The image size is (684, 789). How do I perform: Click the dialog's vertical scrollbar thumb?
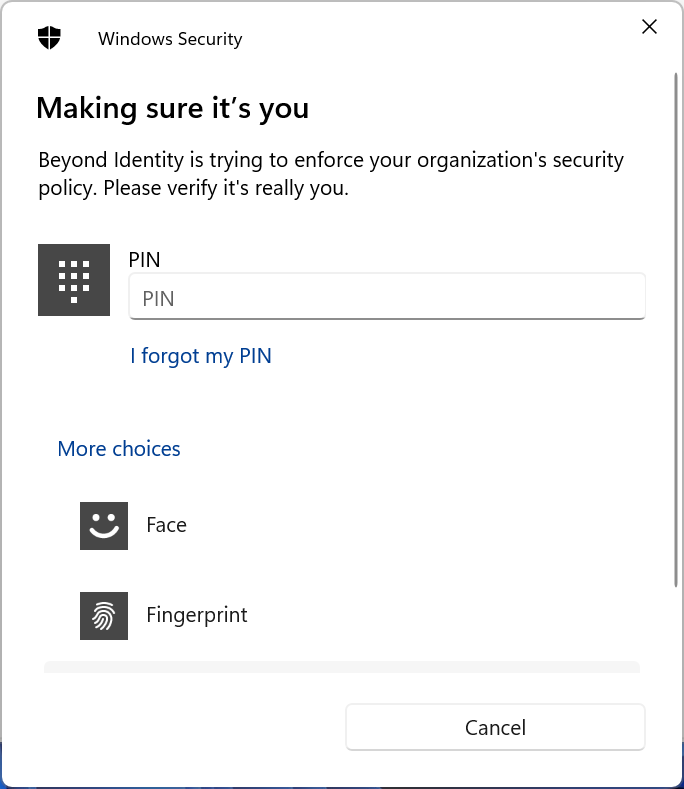(x=676, y=330)
